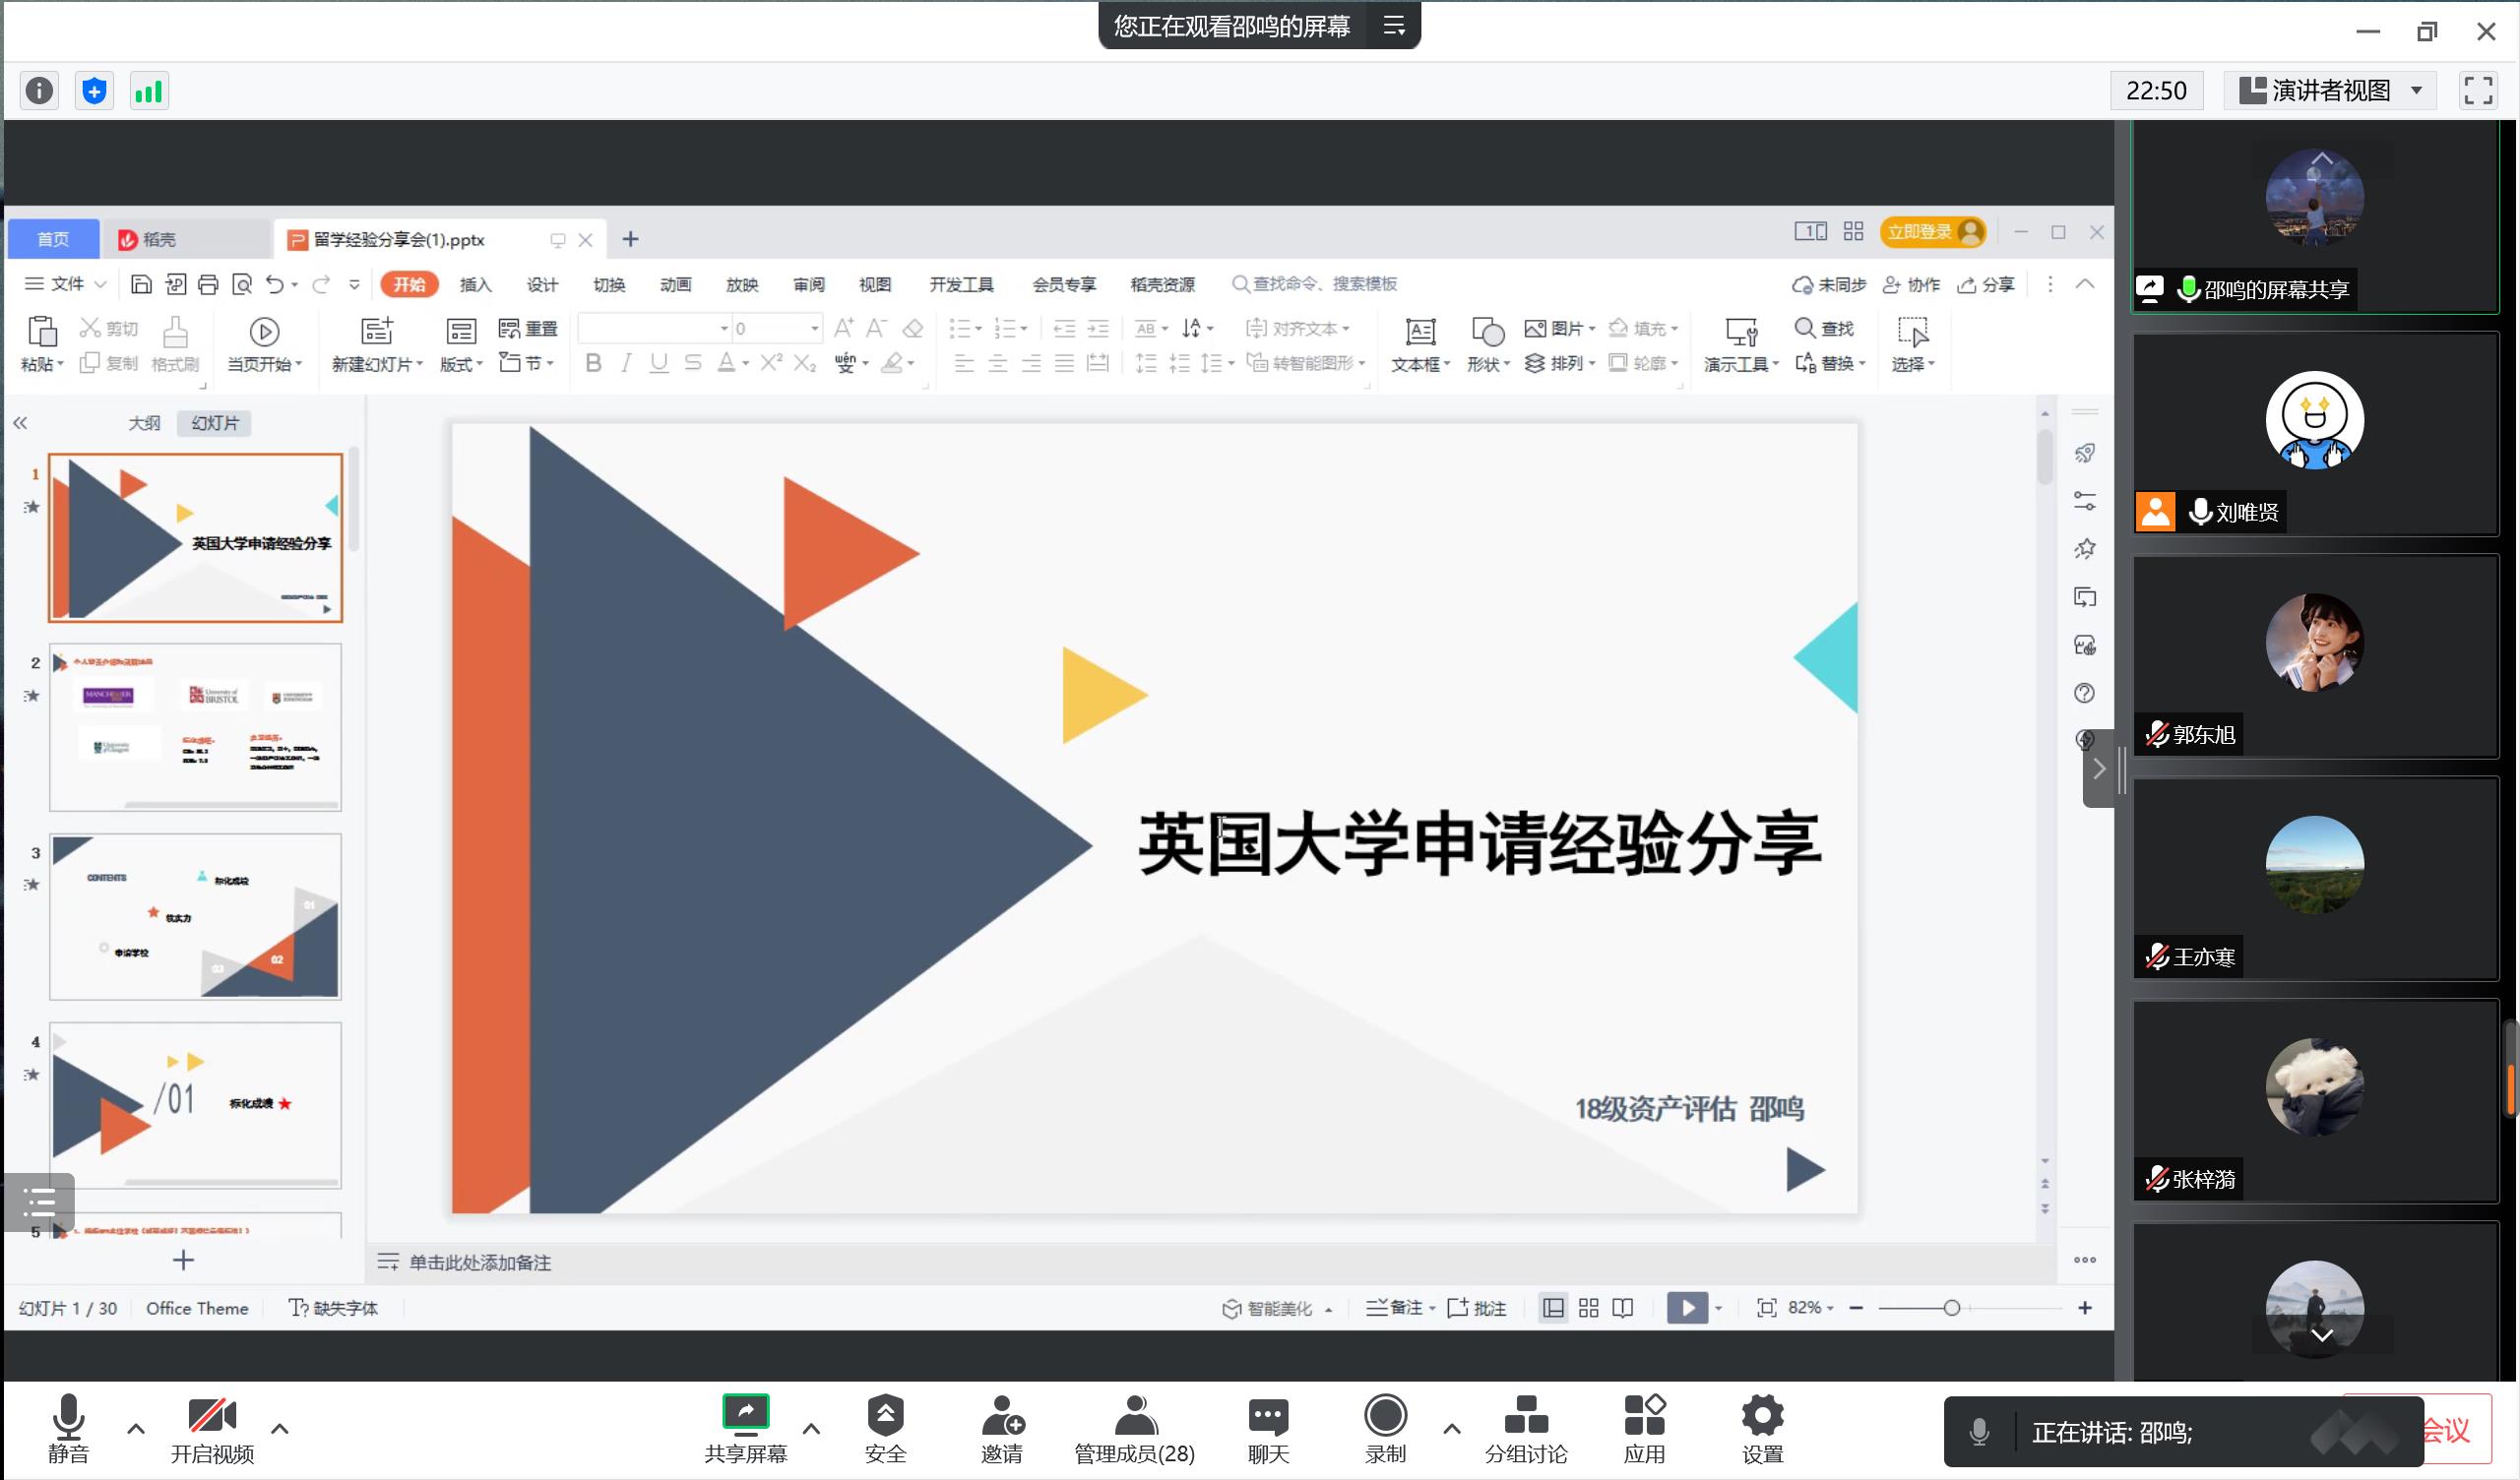
Task: Open screen share options menu at top
Action: [x=1394, y=26]
